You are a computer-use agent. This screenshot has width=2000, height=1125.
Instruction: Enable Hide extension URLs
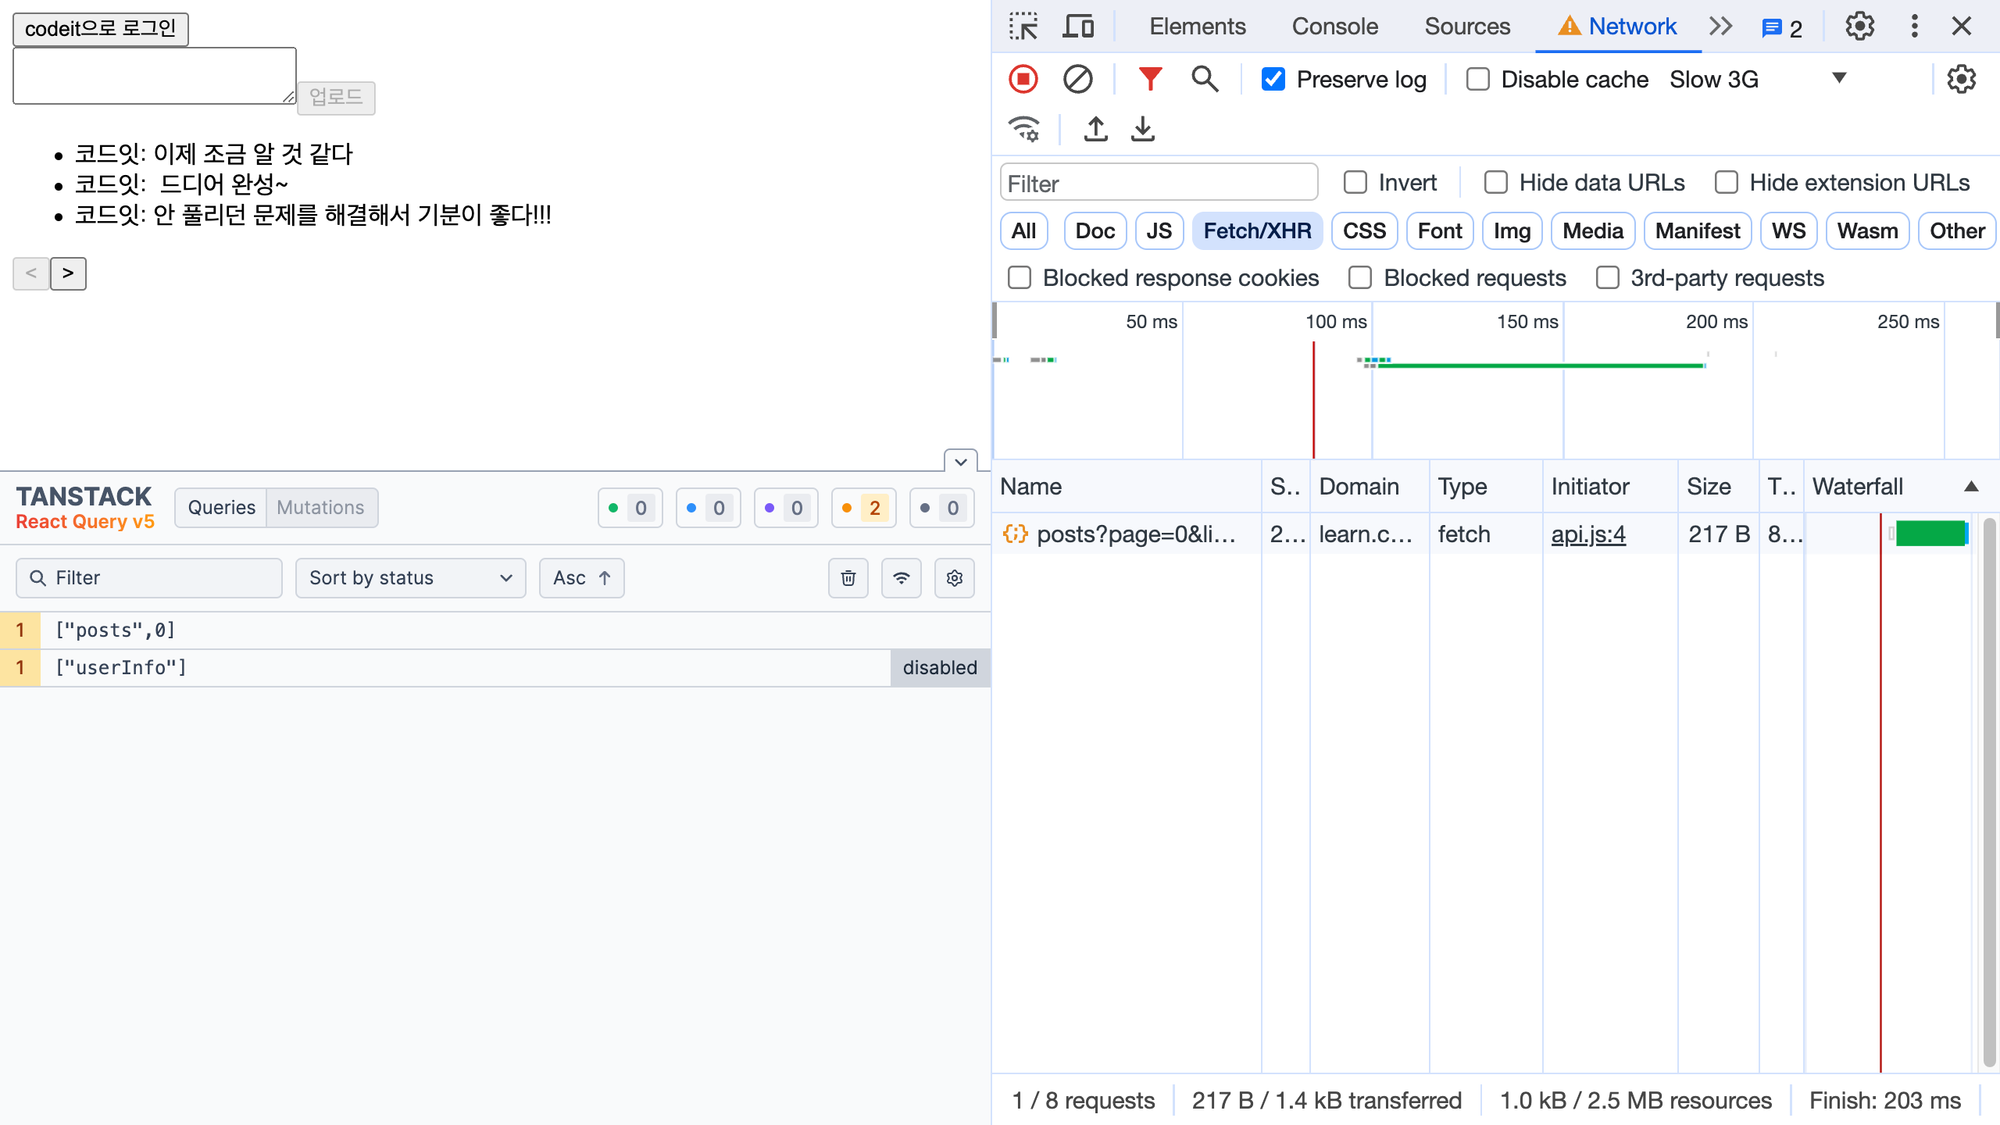[x=1726, y=182]
